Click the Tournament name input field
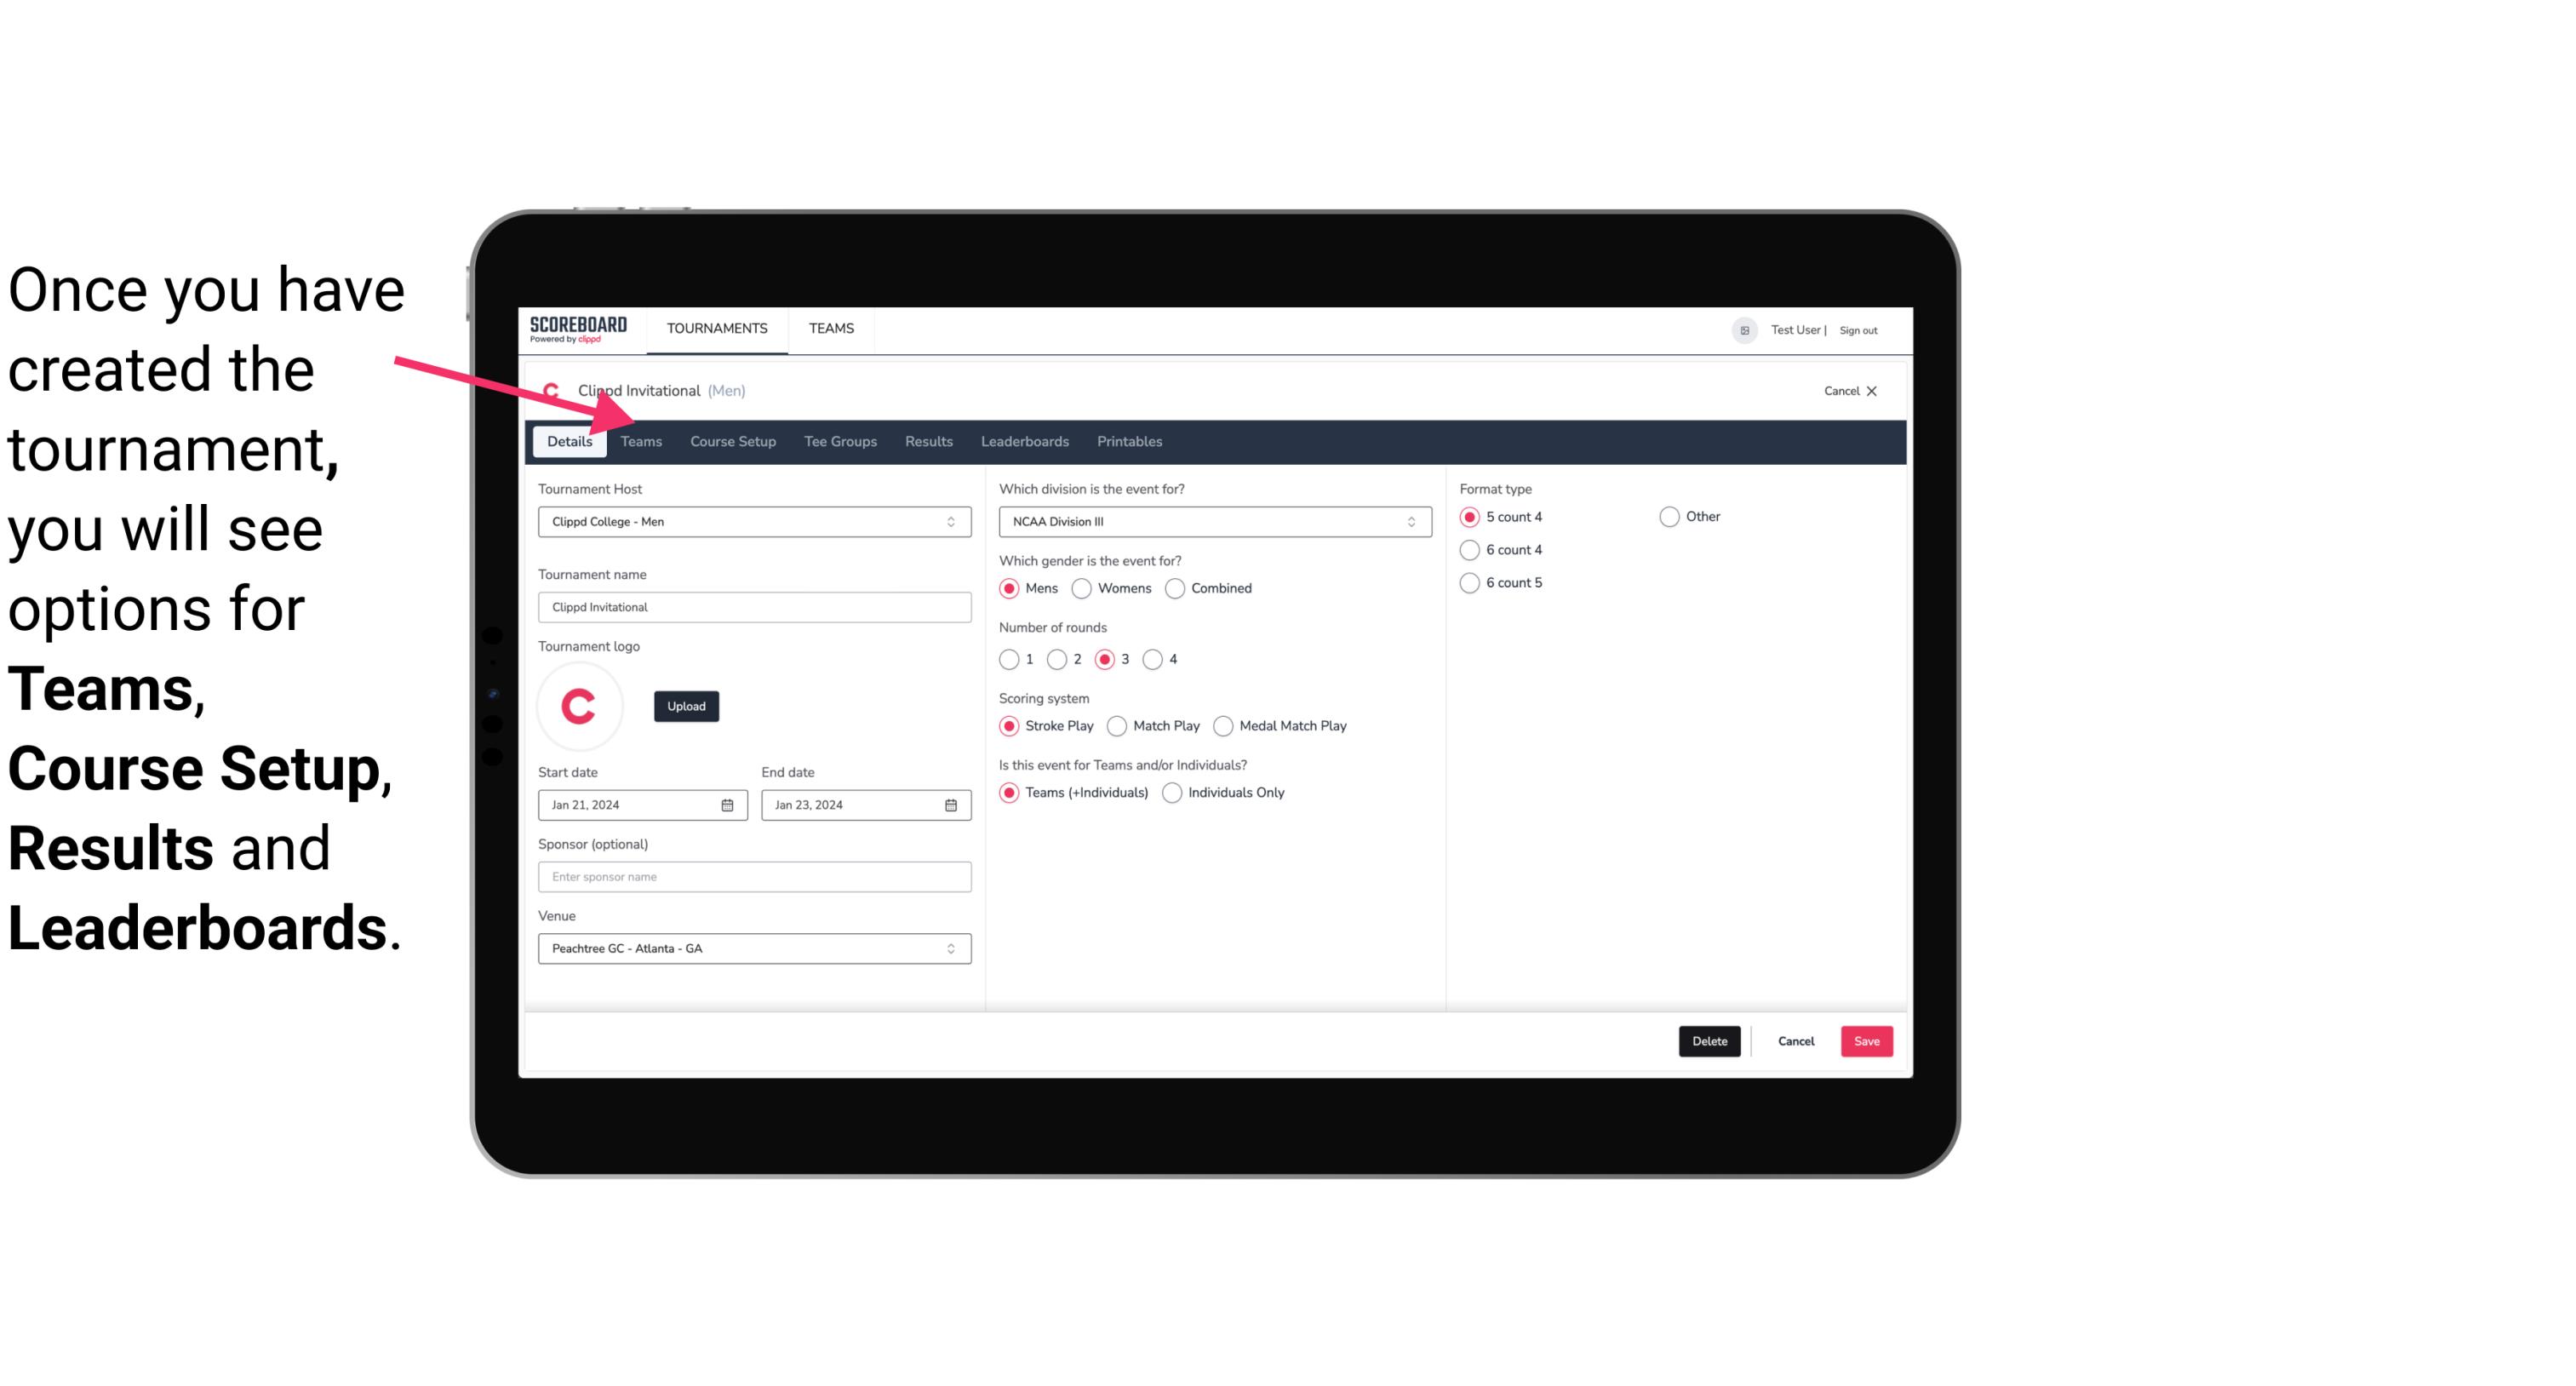The height and width of the screenshot is (1386, 2576). (x=754, y=606)
